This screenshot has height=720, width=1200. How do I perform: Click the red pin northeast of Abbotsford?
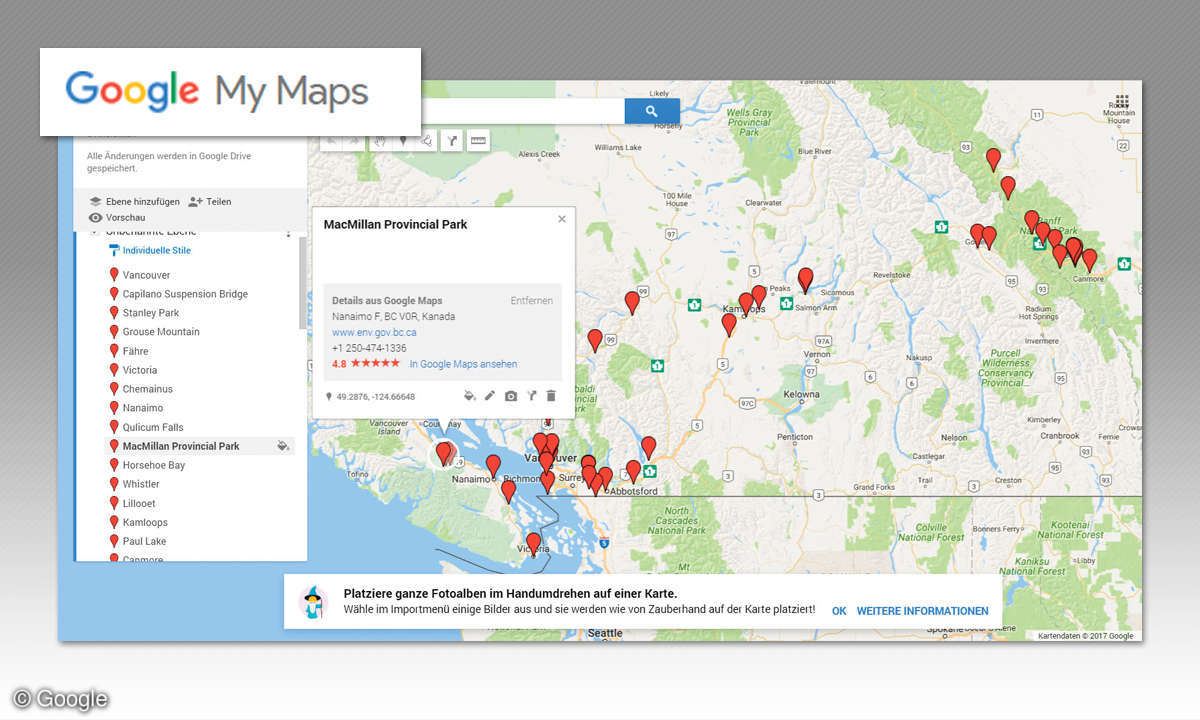[x=648, y=448]
